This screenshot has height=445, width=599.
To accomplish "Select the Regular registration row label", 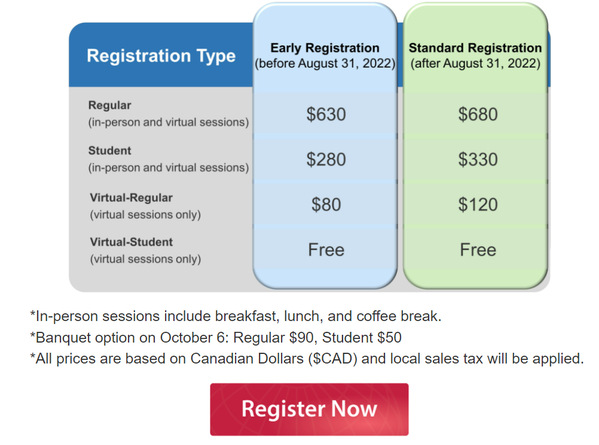I will [168, 114].
